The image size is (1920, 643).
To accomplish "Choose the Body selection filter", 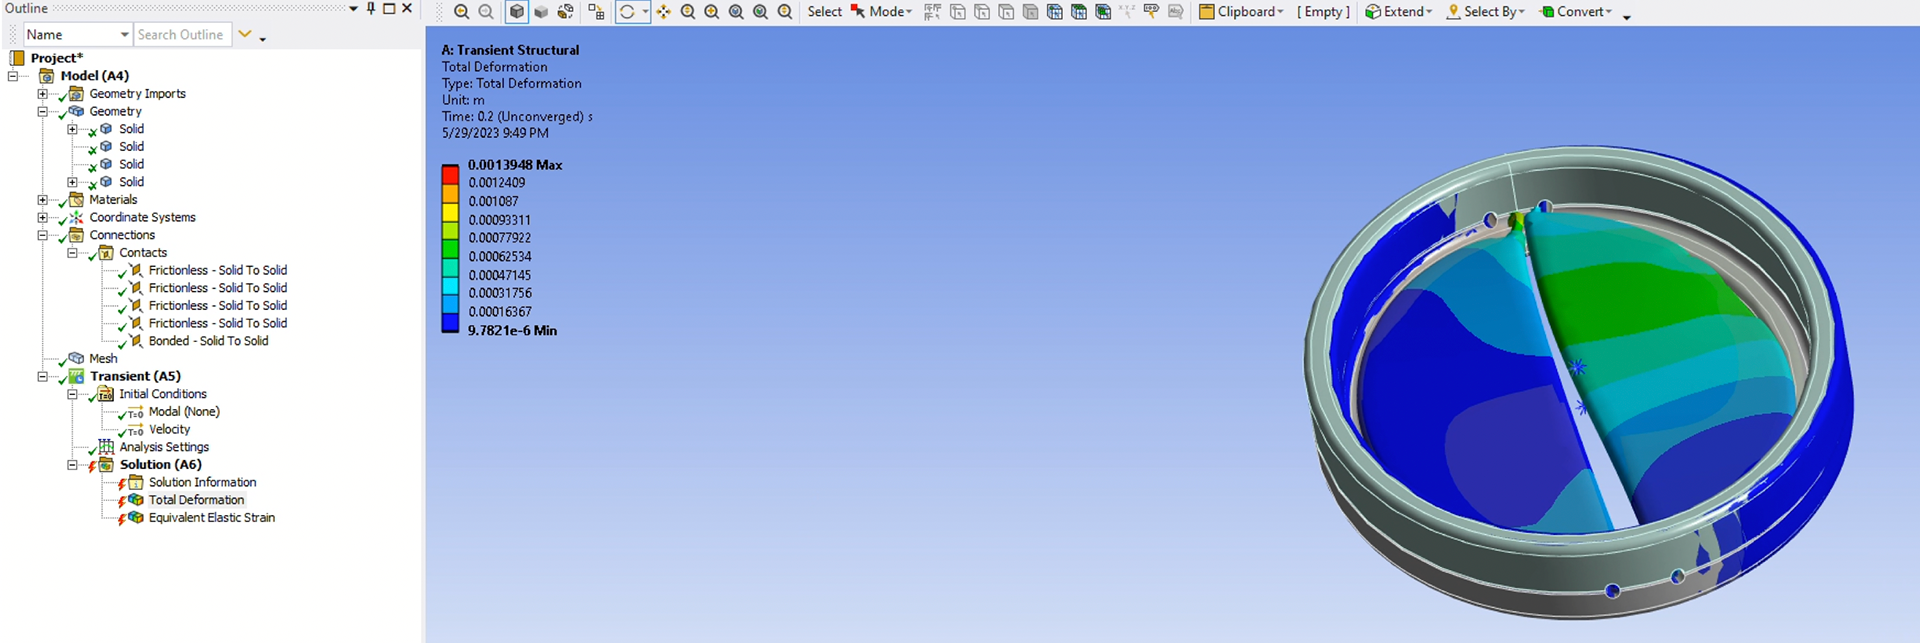I will point(1030,12).
